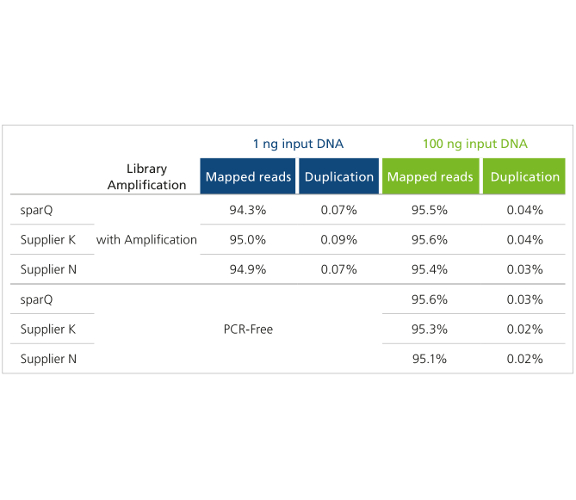Select the last Supplier N row label
576x500 pixels.
pos(48,359)
